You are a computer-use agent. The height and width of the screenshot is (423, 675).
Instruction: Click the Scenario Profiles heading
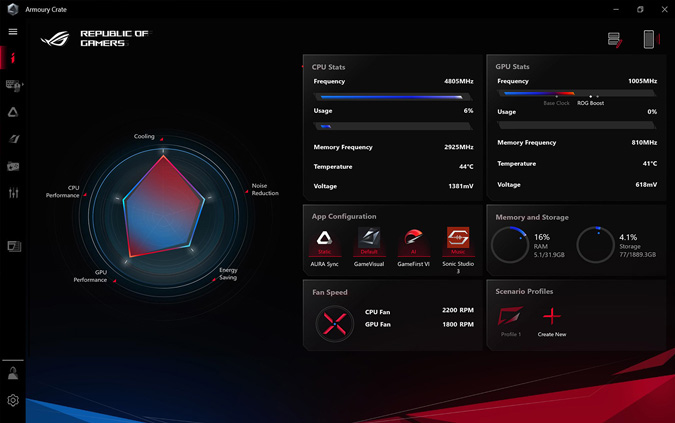point(524,291)
